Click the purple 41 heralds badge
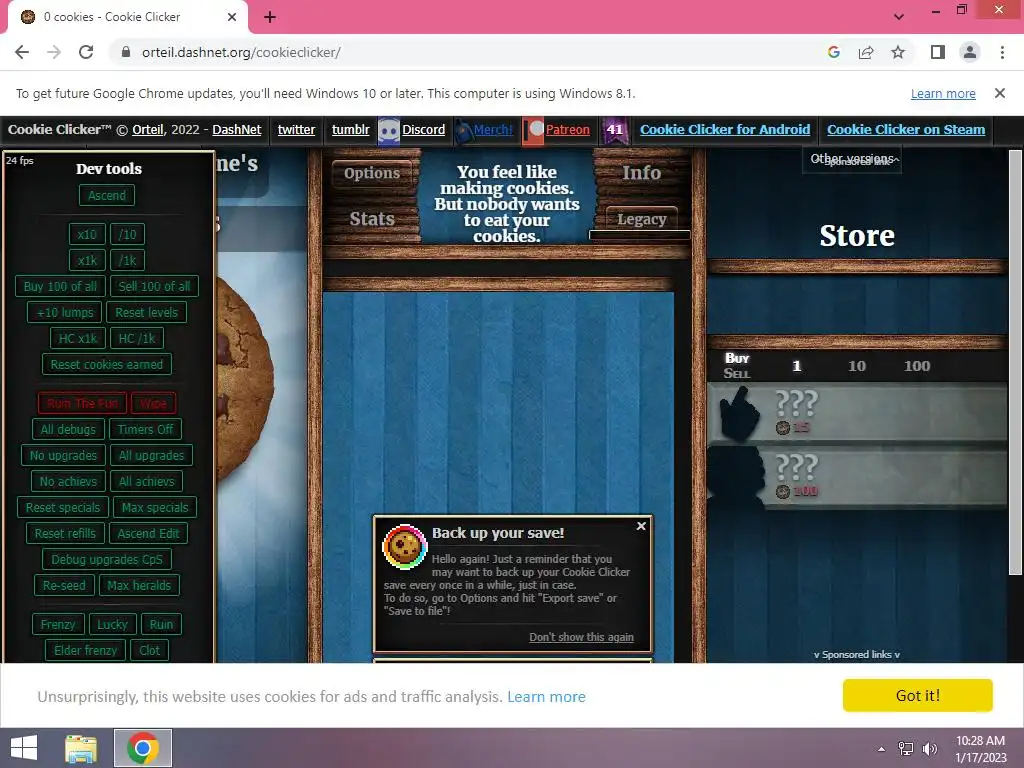Image resolution: width=1024 pixels, height=768 pixels. 615,130
